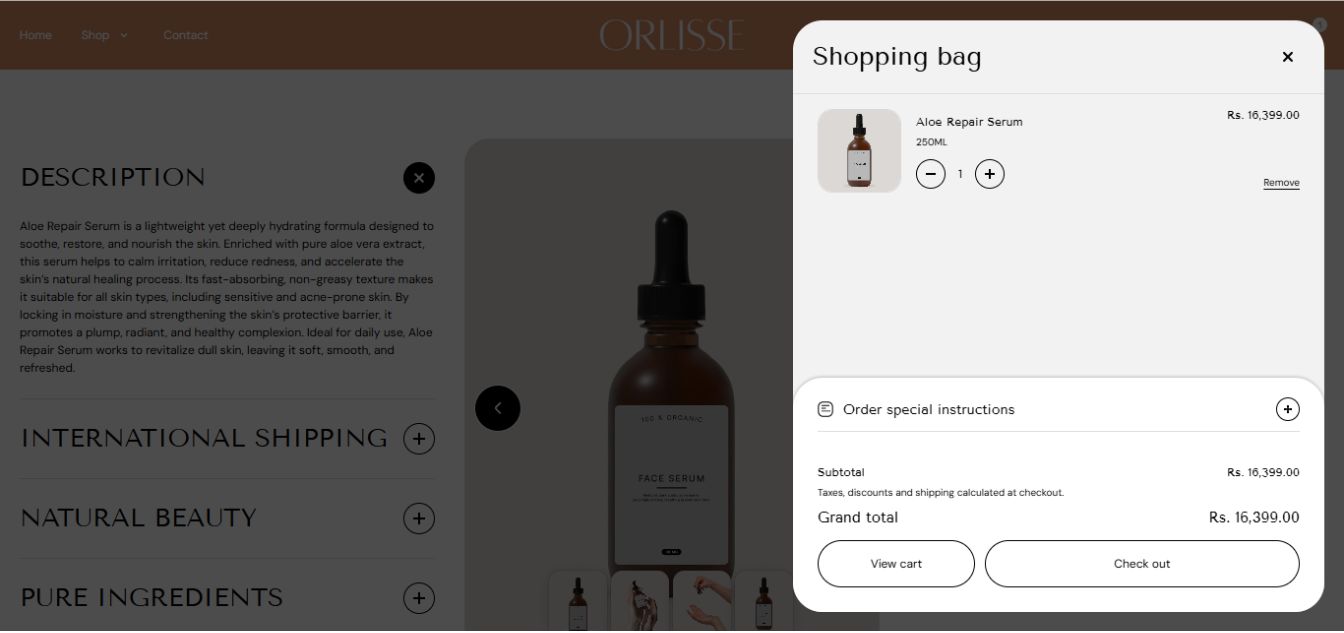1344x633 pixels.
Task: Collapse the Description section
Action: [x=419, y=178]
